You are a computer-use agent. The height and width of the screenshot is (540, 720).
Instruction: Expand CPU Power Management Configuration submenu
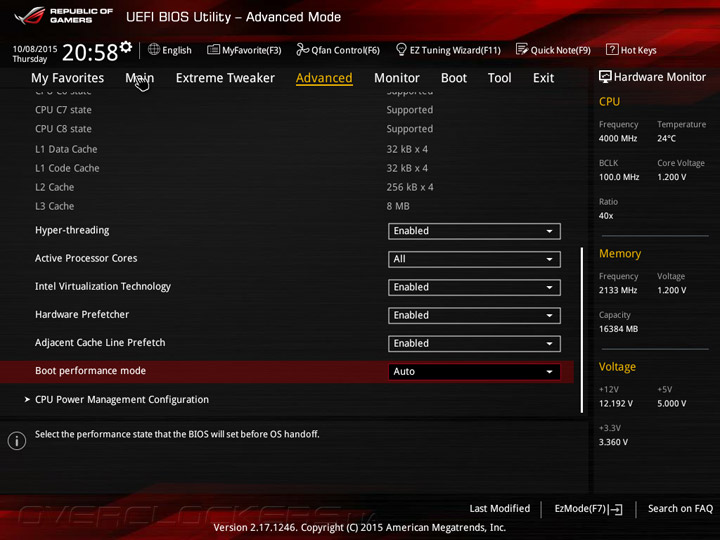[x=122, y=400]
